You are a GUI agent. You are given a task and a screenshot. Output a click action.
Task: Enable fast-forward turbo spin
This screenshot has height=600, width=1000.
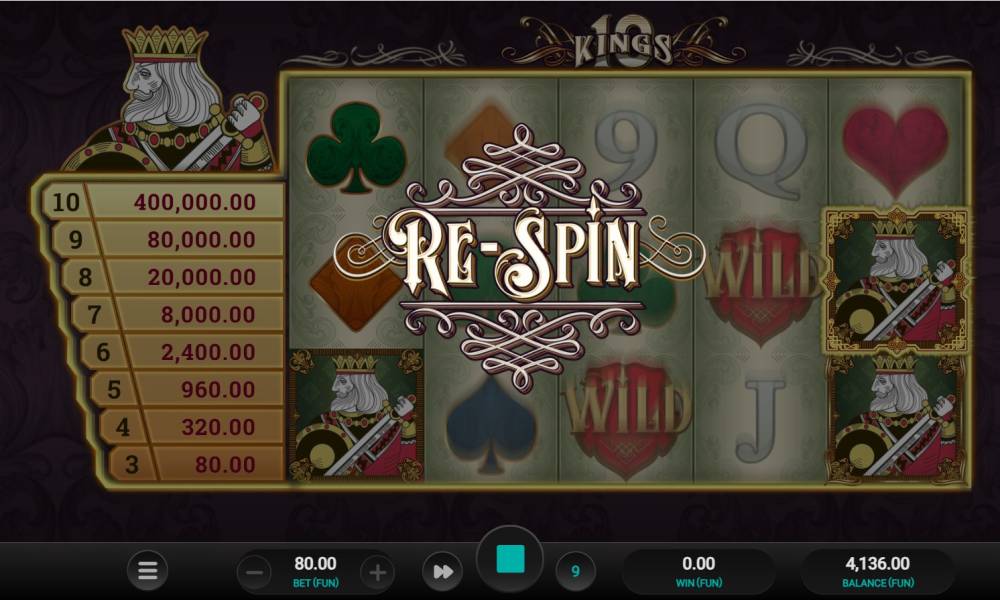click(x=443, y=571)
